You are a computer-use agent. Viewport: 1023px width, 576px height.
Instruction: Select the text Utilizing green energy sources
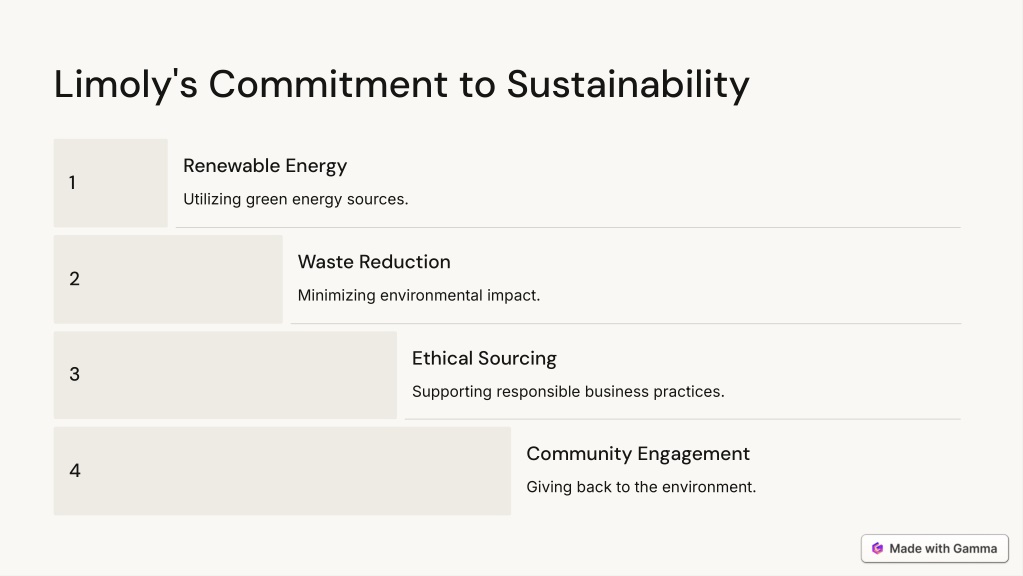[x=296, y=199]
